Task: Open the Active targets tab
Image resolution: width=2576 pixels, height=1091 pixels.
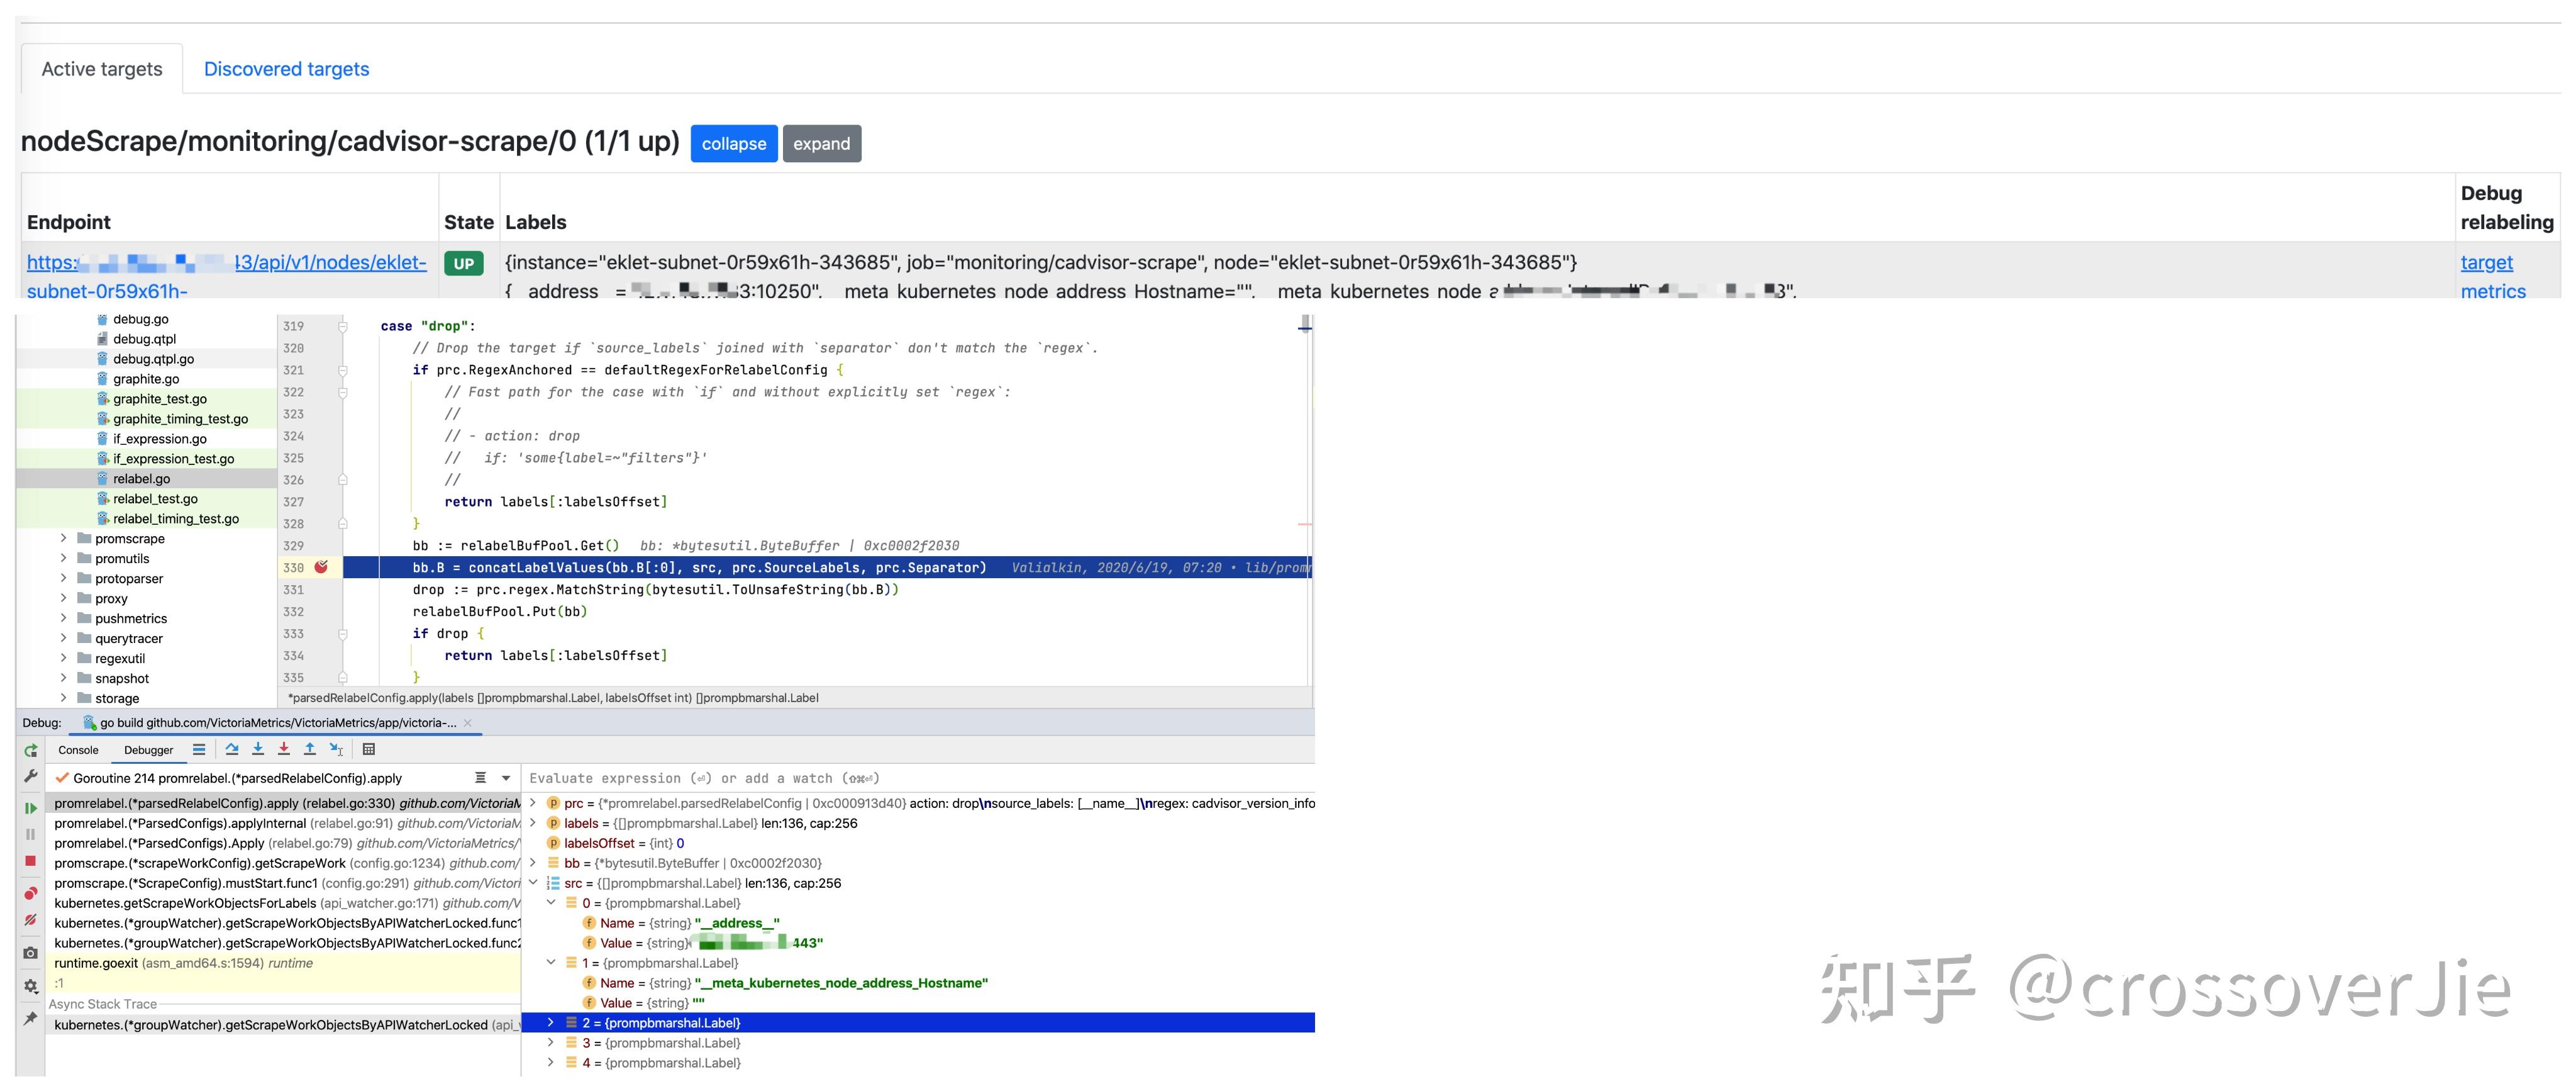Action: [102, 69]
